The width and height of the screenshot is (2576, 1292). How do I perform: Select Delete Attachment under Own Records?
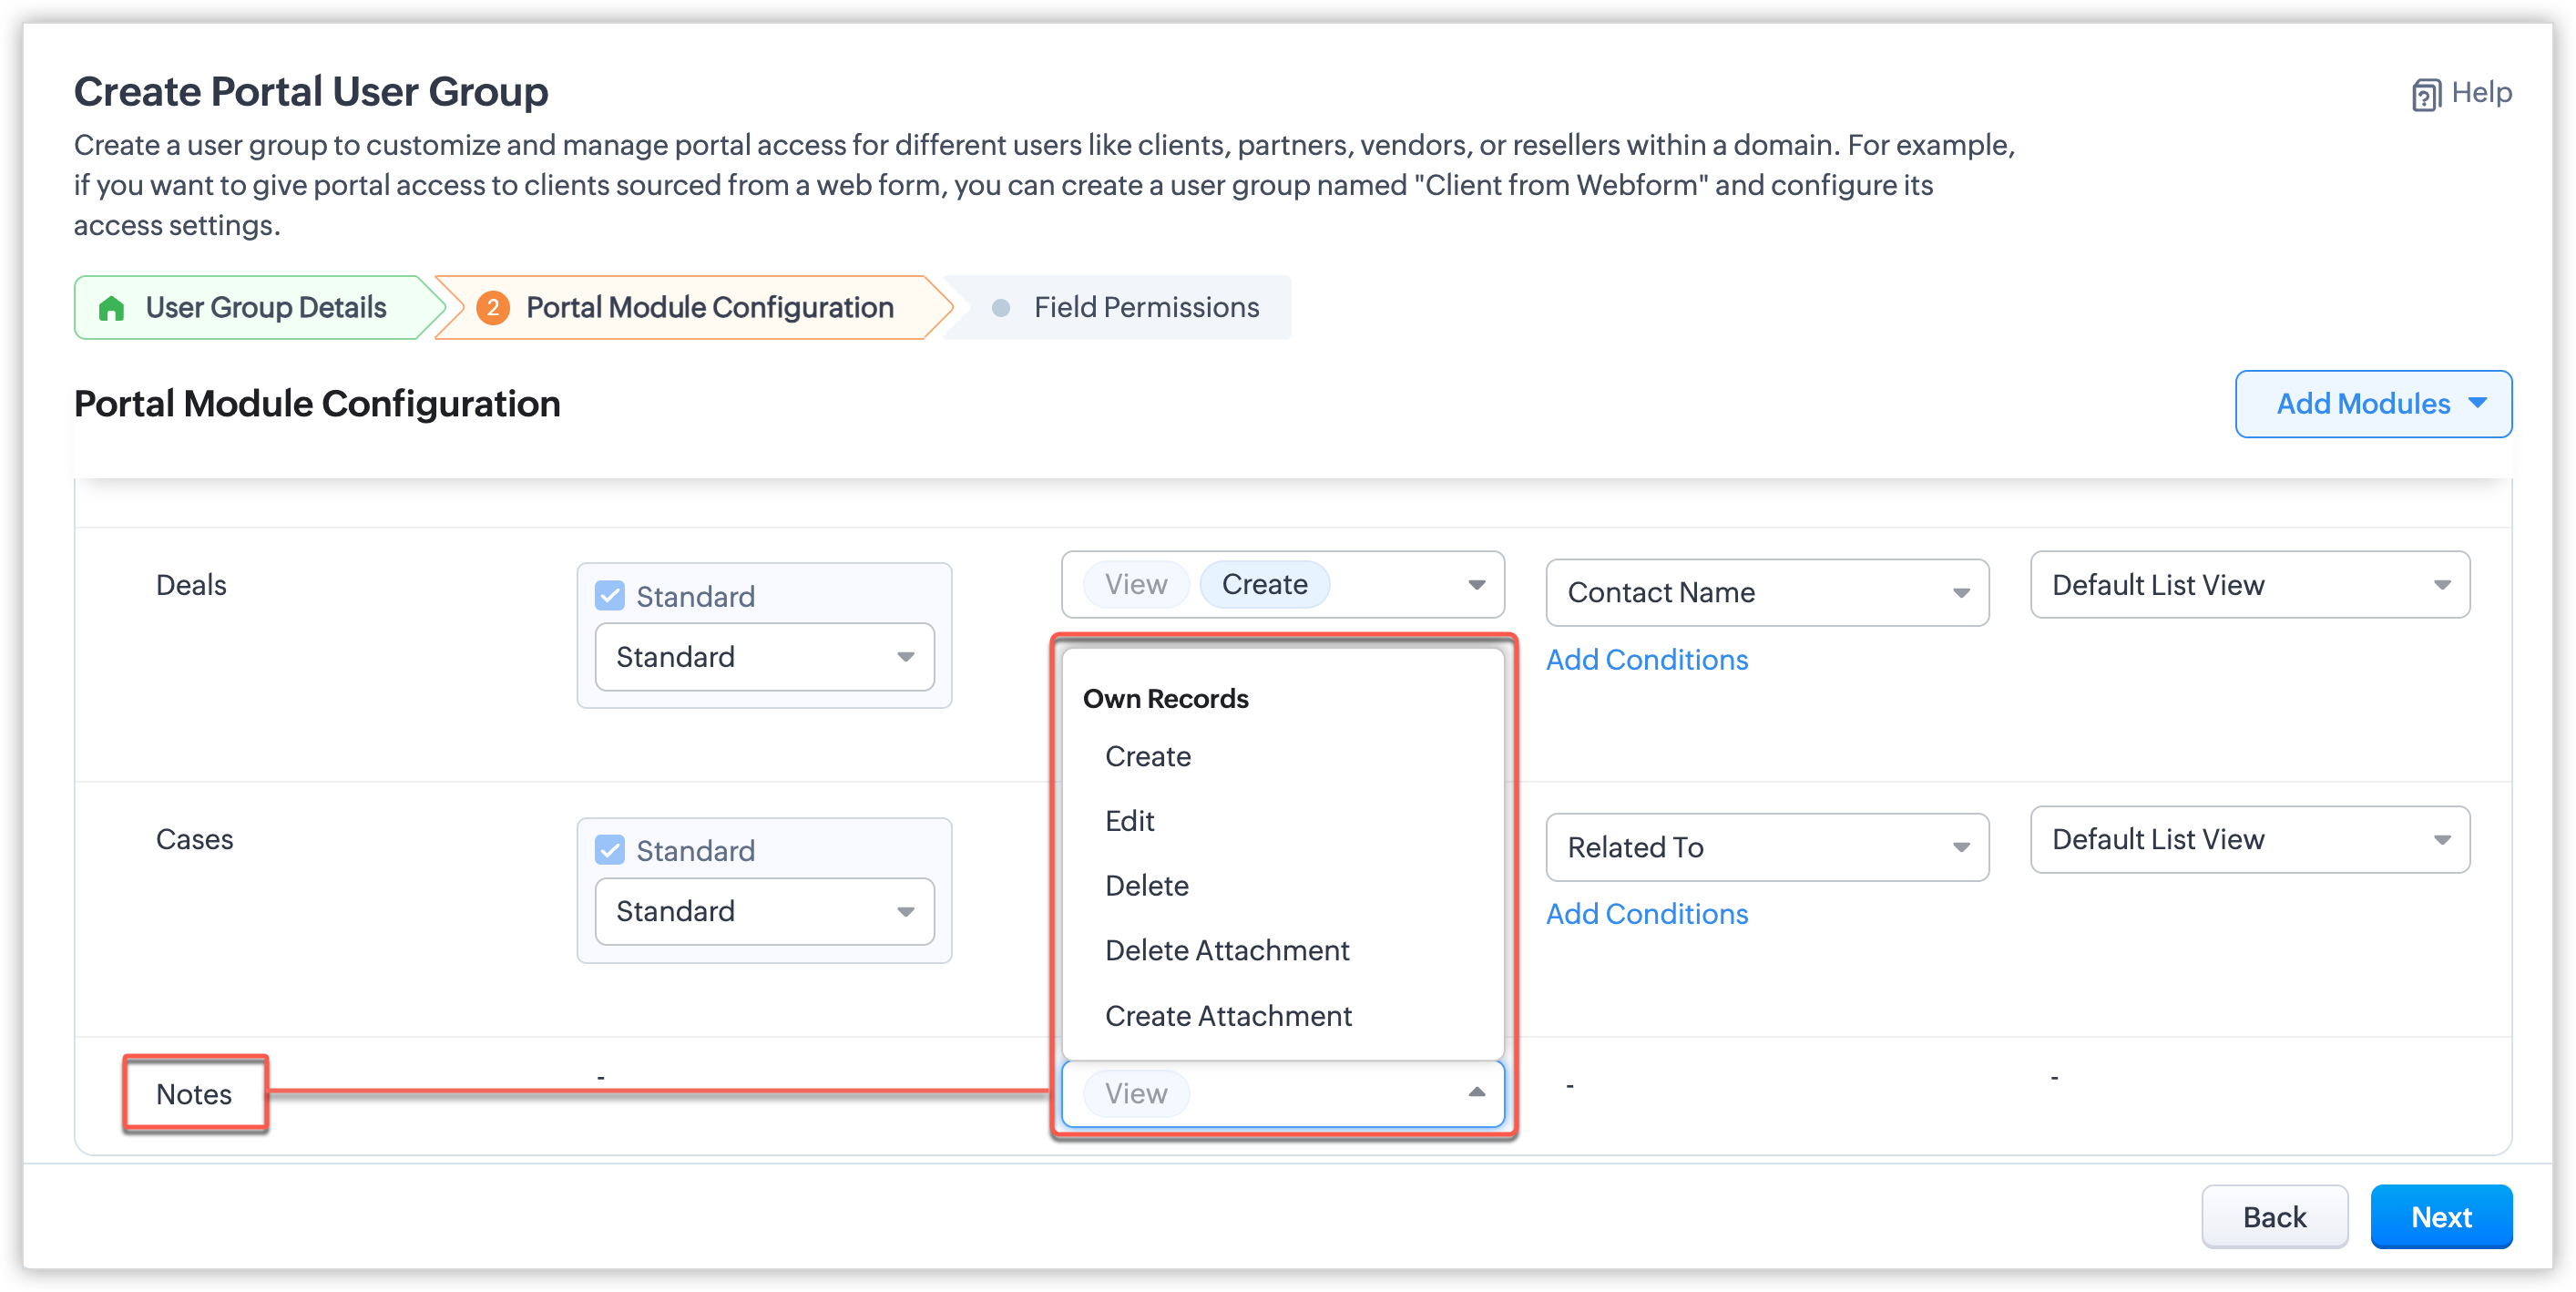coord(1227,950)
